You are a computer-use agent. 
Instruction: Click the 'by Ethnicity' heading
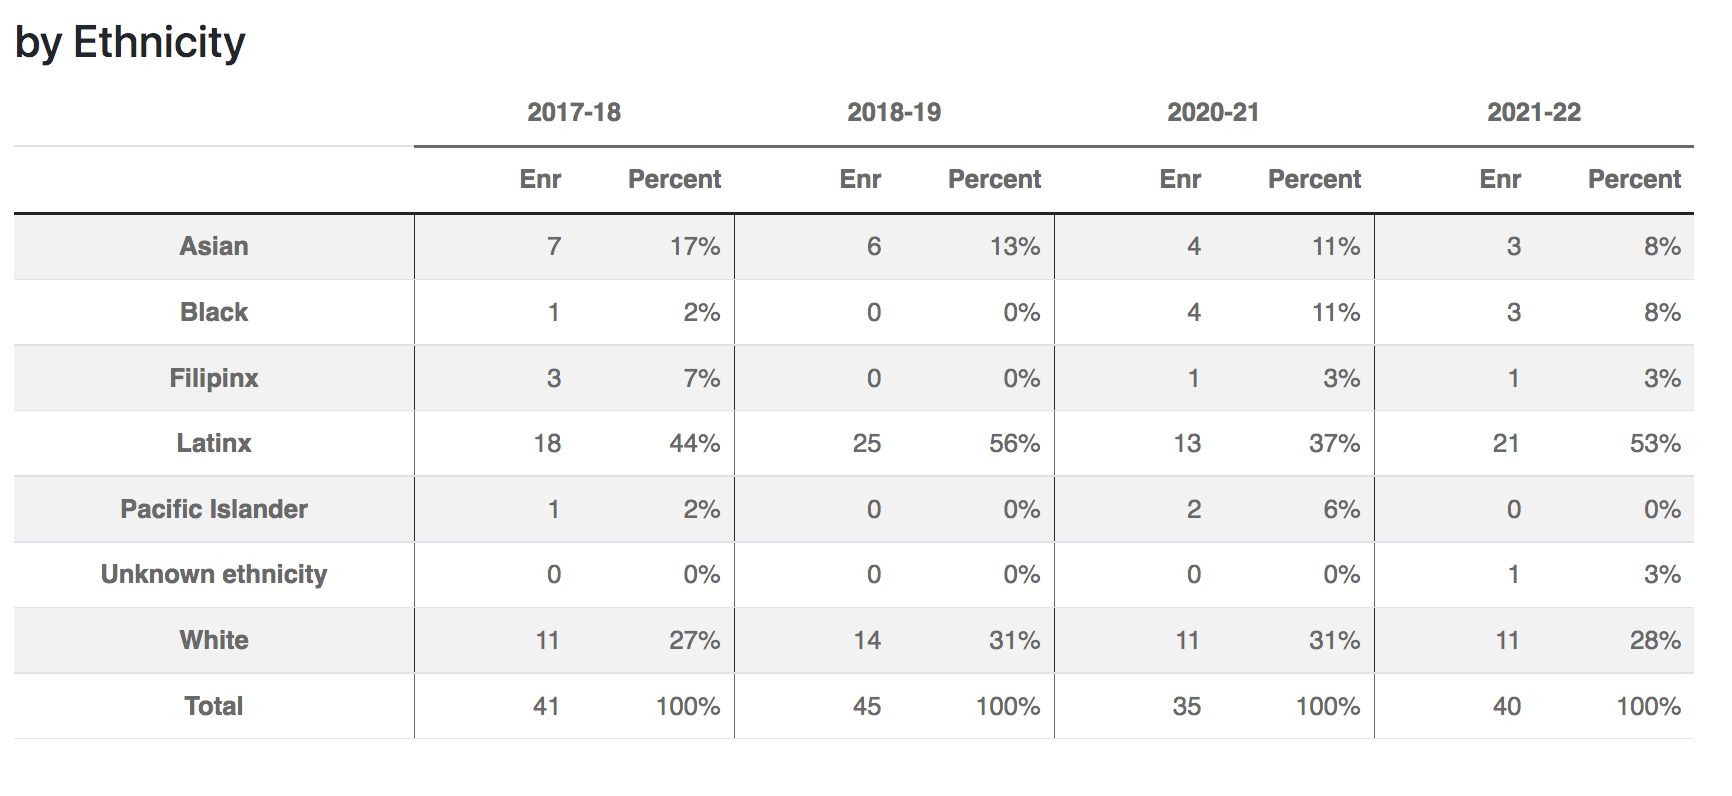point(130,42)
